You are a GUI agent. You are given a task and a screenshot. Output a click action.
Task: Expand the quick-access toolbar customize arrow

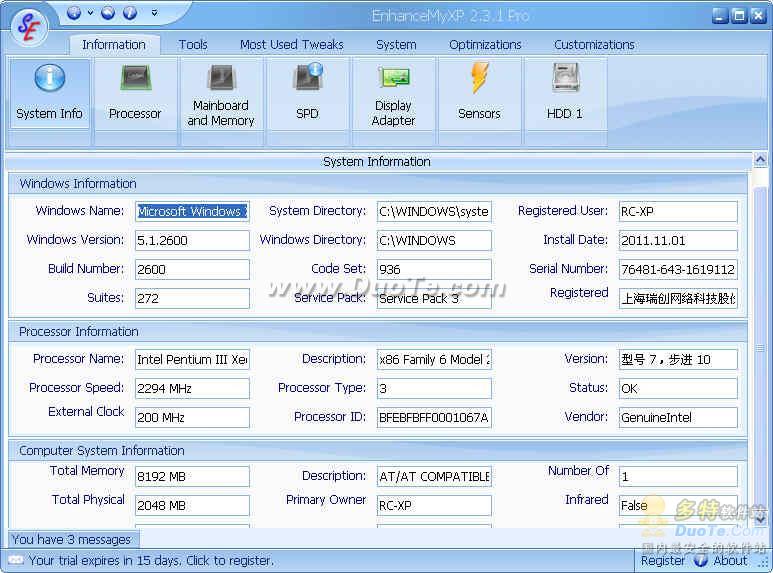point(154,13)
